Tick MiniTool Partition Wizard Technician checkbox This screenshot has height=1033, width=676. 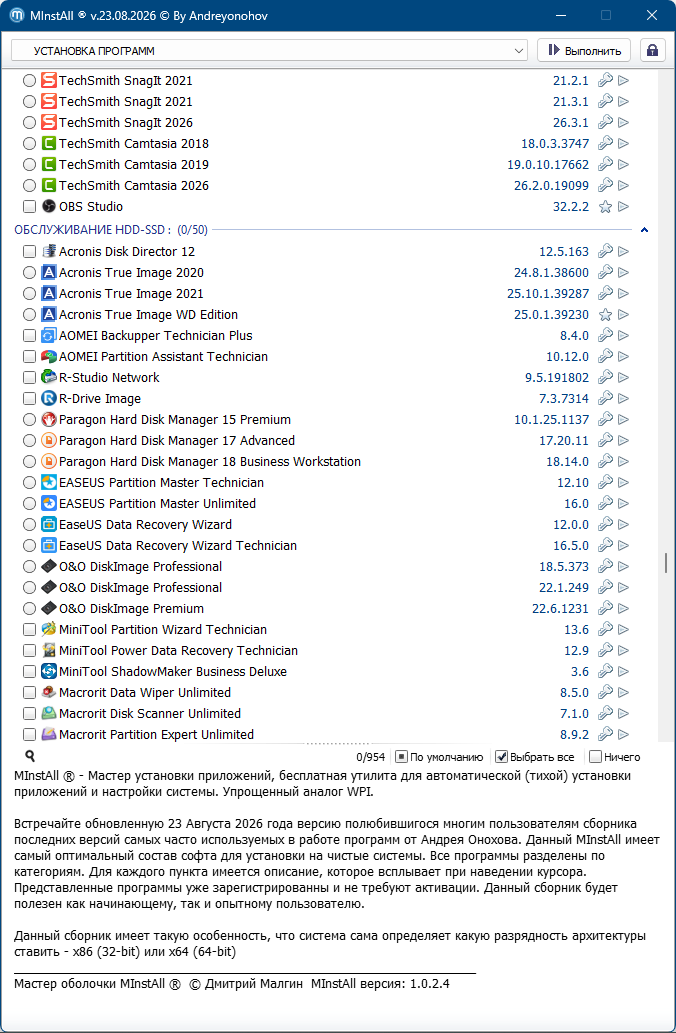pyautogui.click(x=29, y=630)
